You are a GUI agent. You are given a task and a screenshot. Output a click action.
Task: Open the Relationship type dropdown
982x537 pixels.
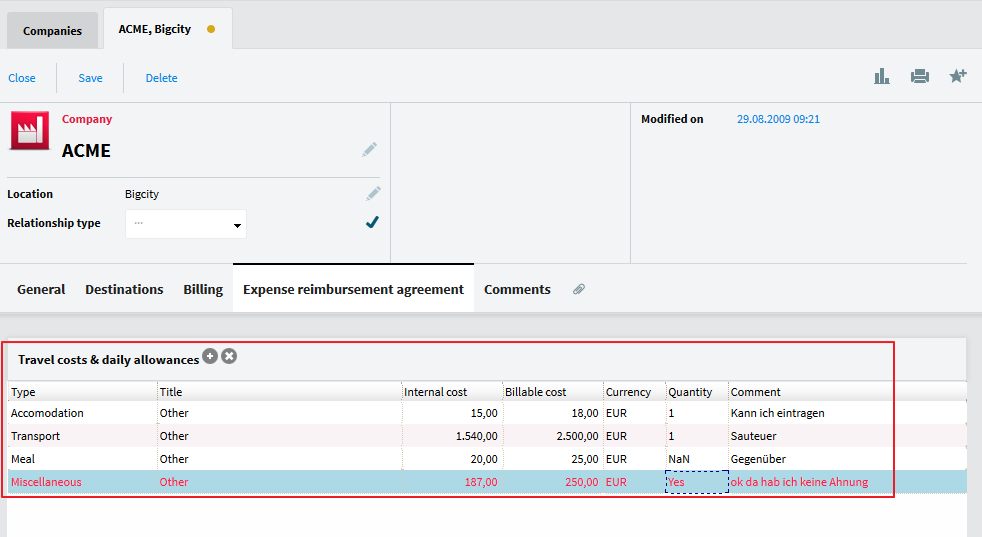click(185, 224)
